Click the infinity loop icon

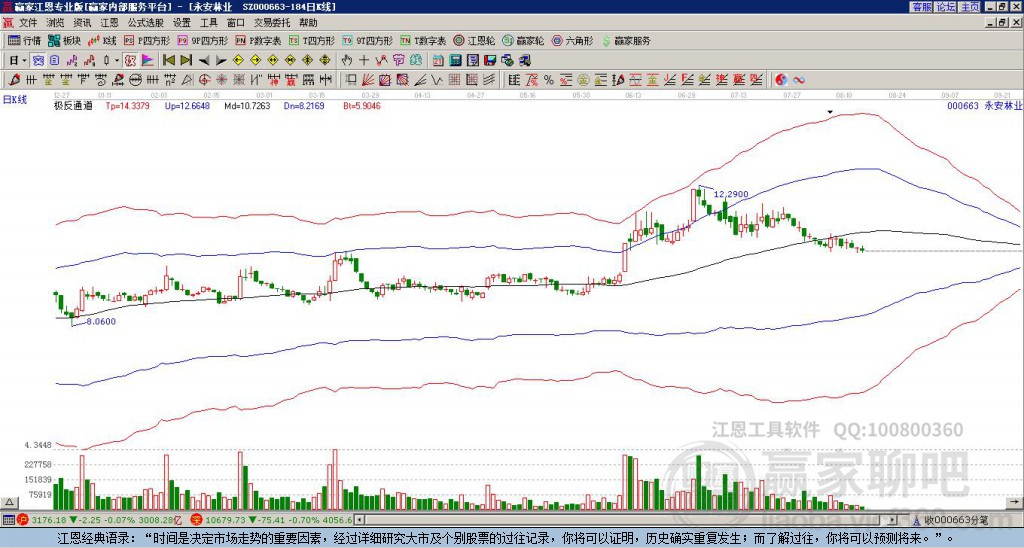click(798, 80)
